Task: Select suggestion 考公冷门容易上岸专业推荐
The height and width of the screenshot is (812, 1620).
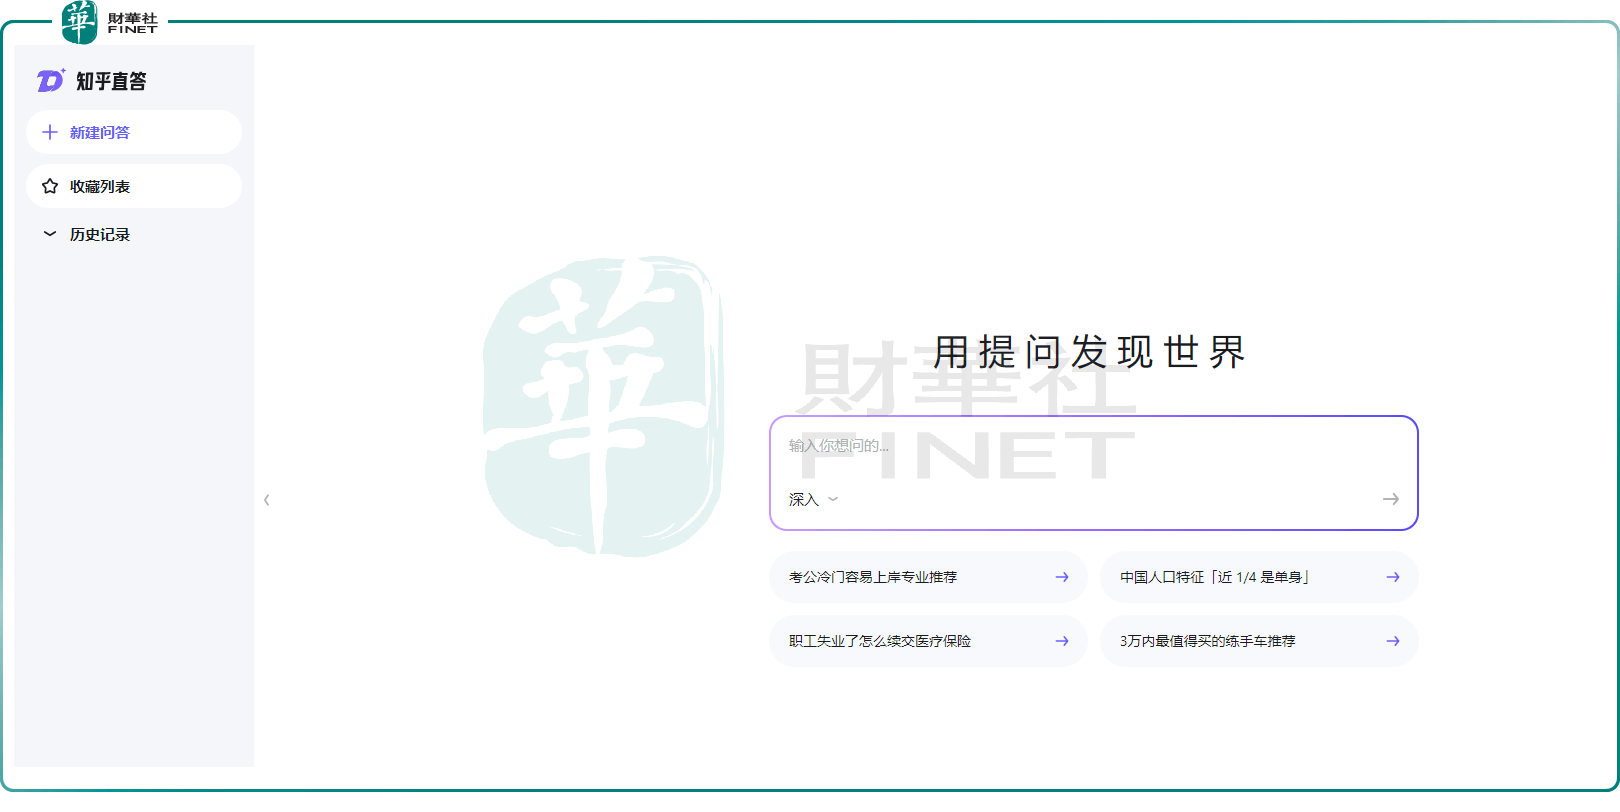Action: point(928,577)
